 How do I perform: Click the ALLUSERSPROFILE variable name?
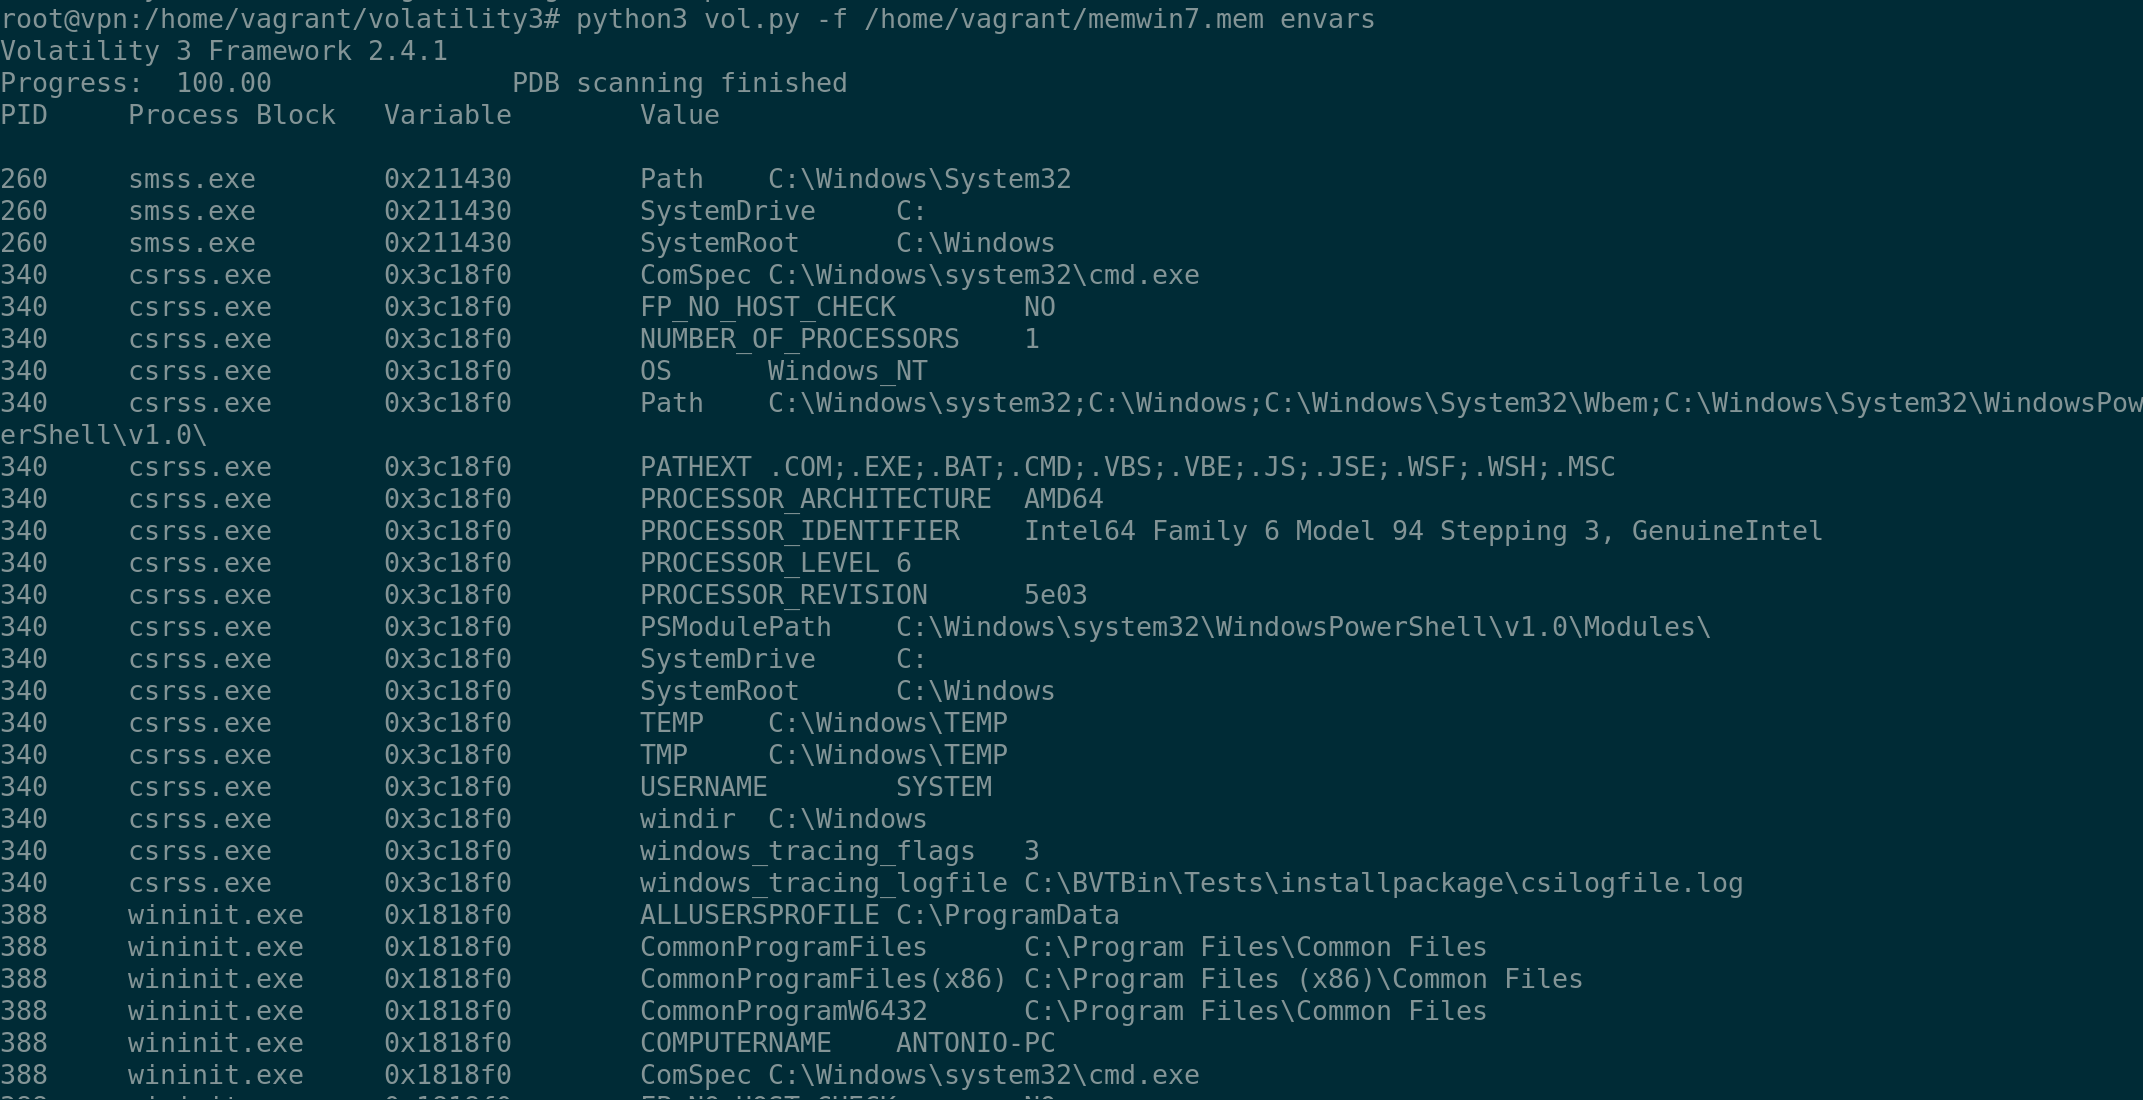pos(759,915)
